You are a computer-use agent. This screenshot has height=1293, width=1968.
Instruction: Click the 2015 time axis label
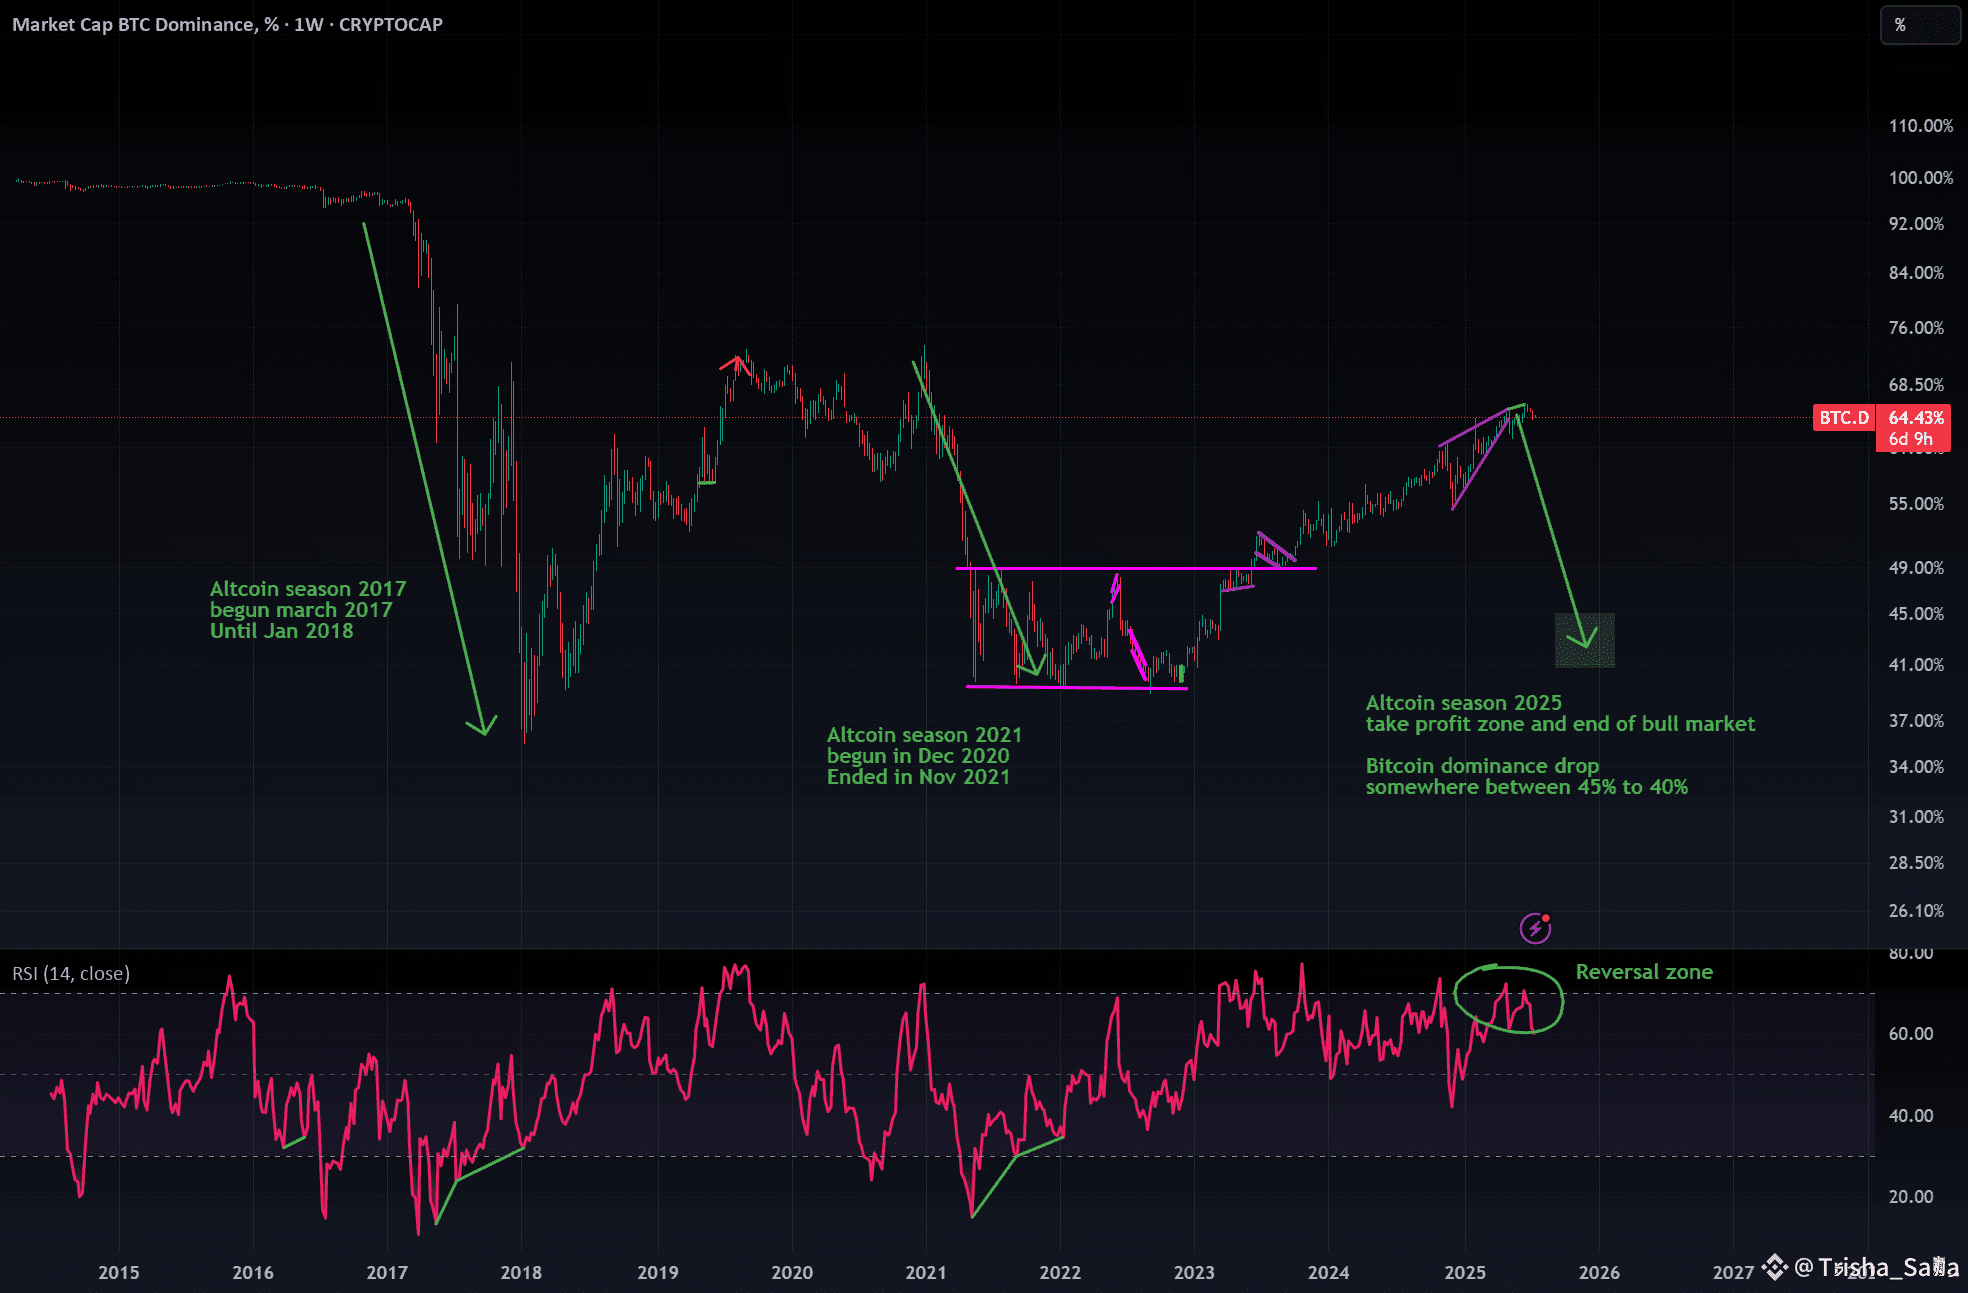[x=119, y=1273]
